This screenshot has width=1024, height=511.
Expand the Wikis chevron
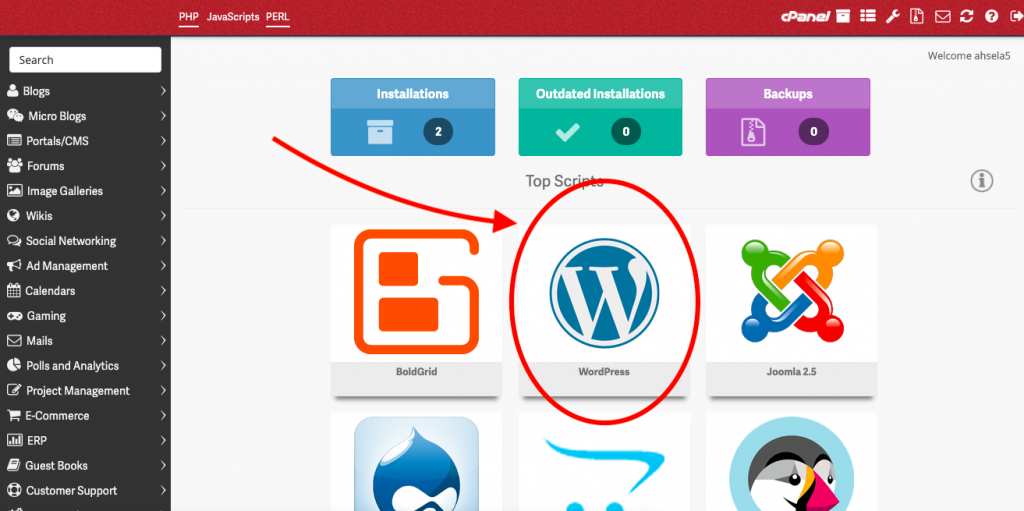pyautogui.click(x=163, y=216)
